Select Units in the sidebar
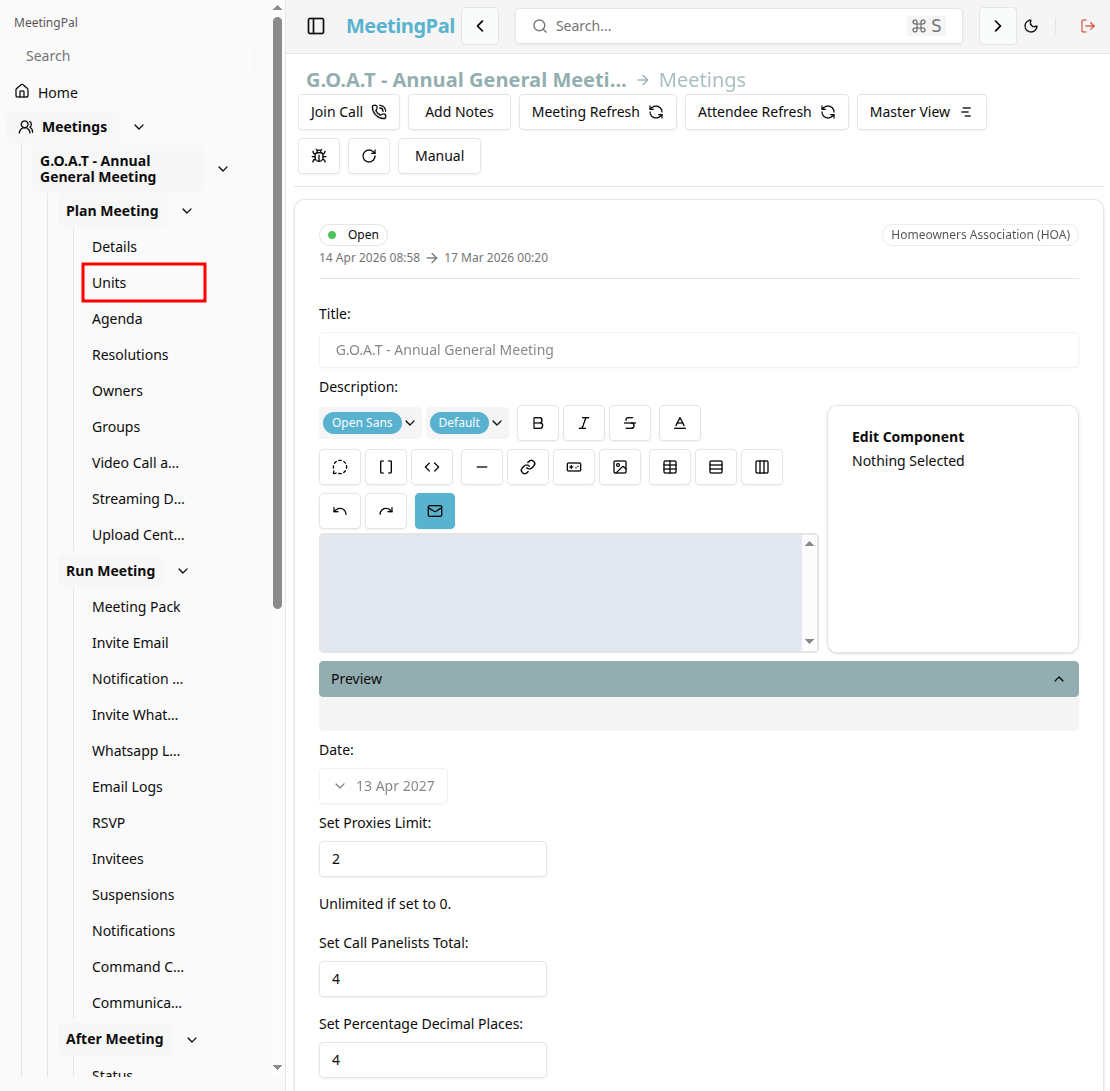Image resolution: width=1110 pixels, height=1091 pixels. 144,283
